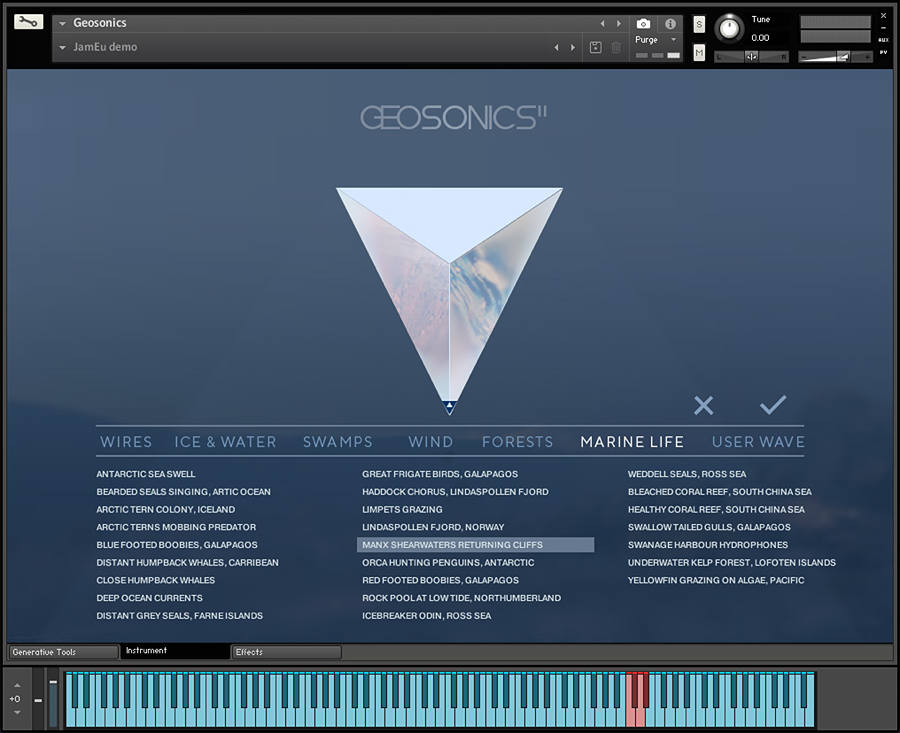Select Lindaspollen Fjord, Norway
Image resolution: width=900 pixels, height=733 pixels.
433,527
